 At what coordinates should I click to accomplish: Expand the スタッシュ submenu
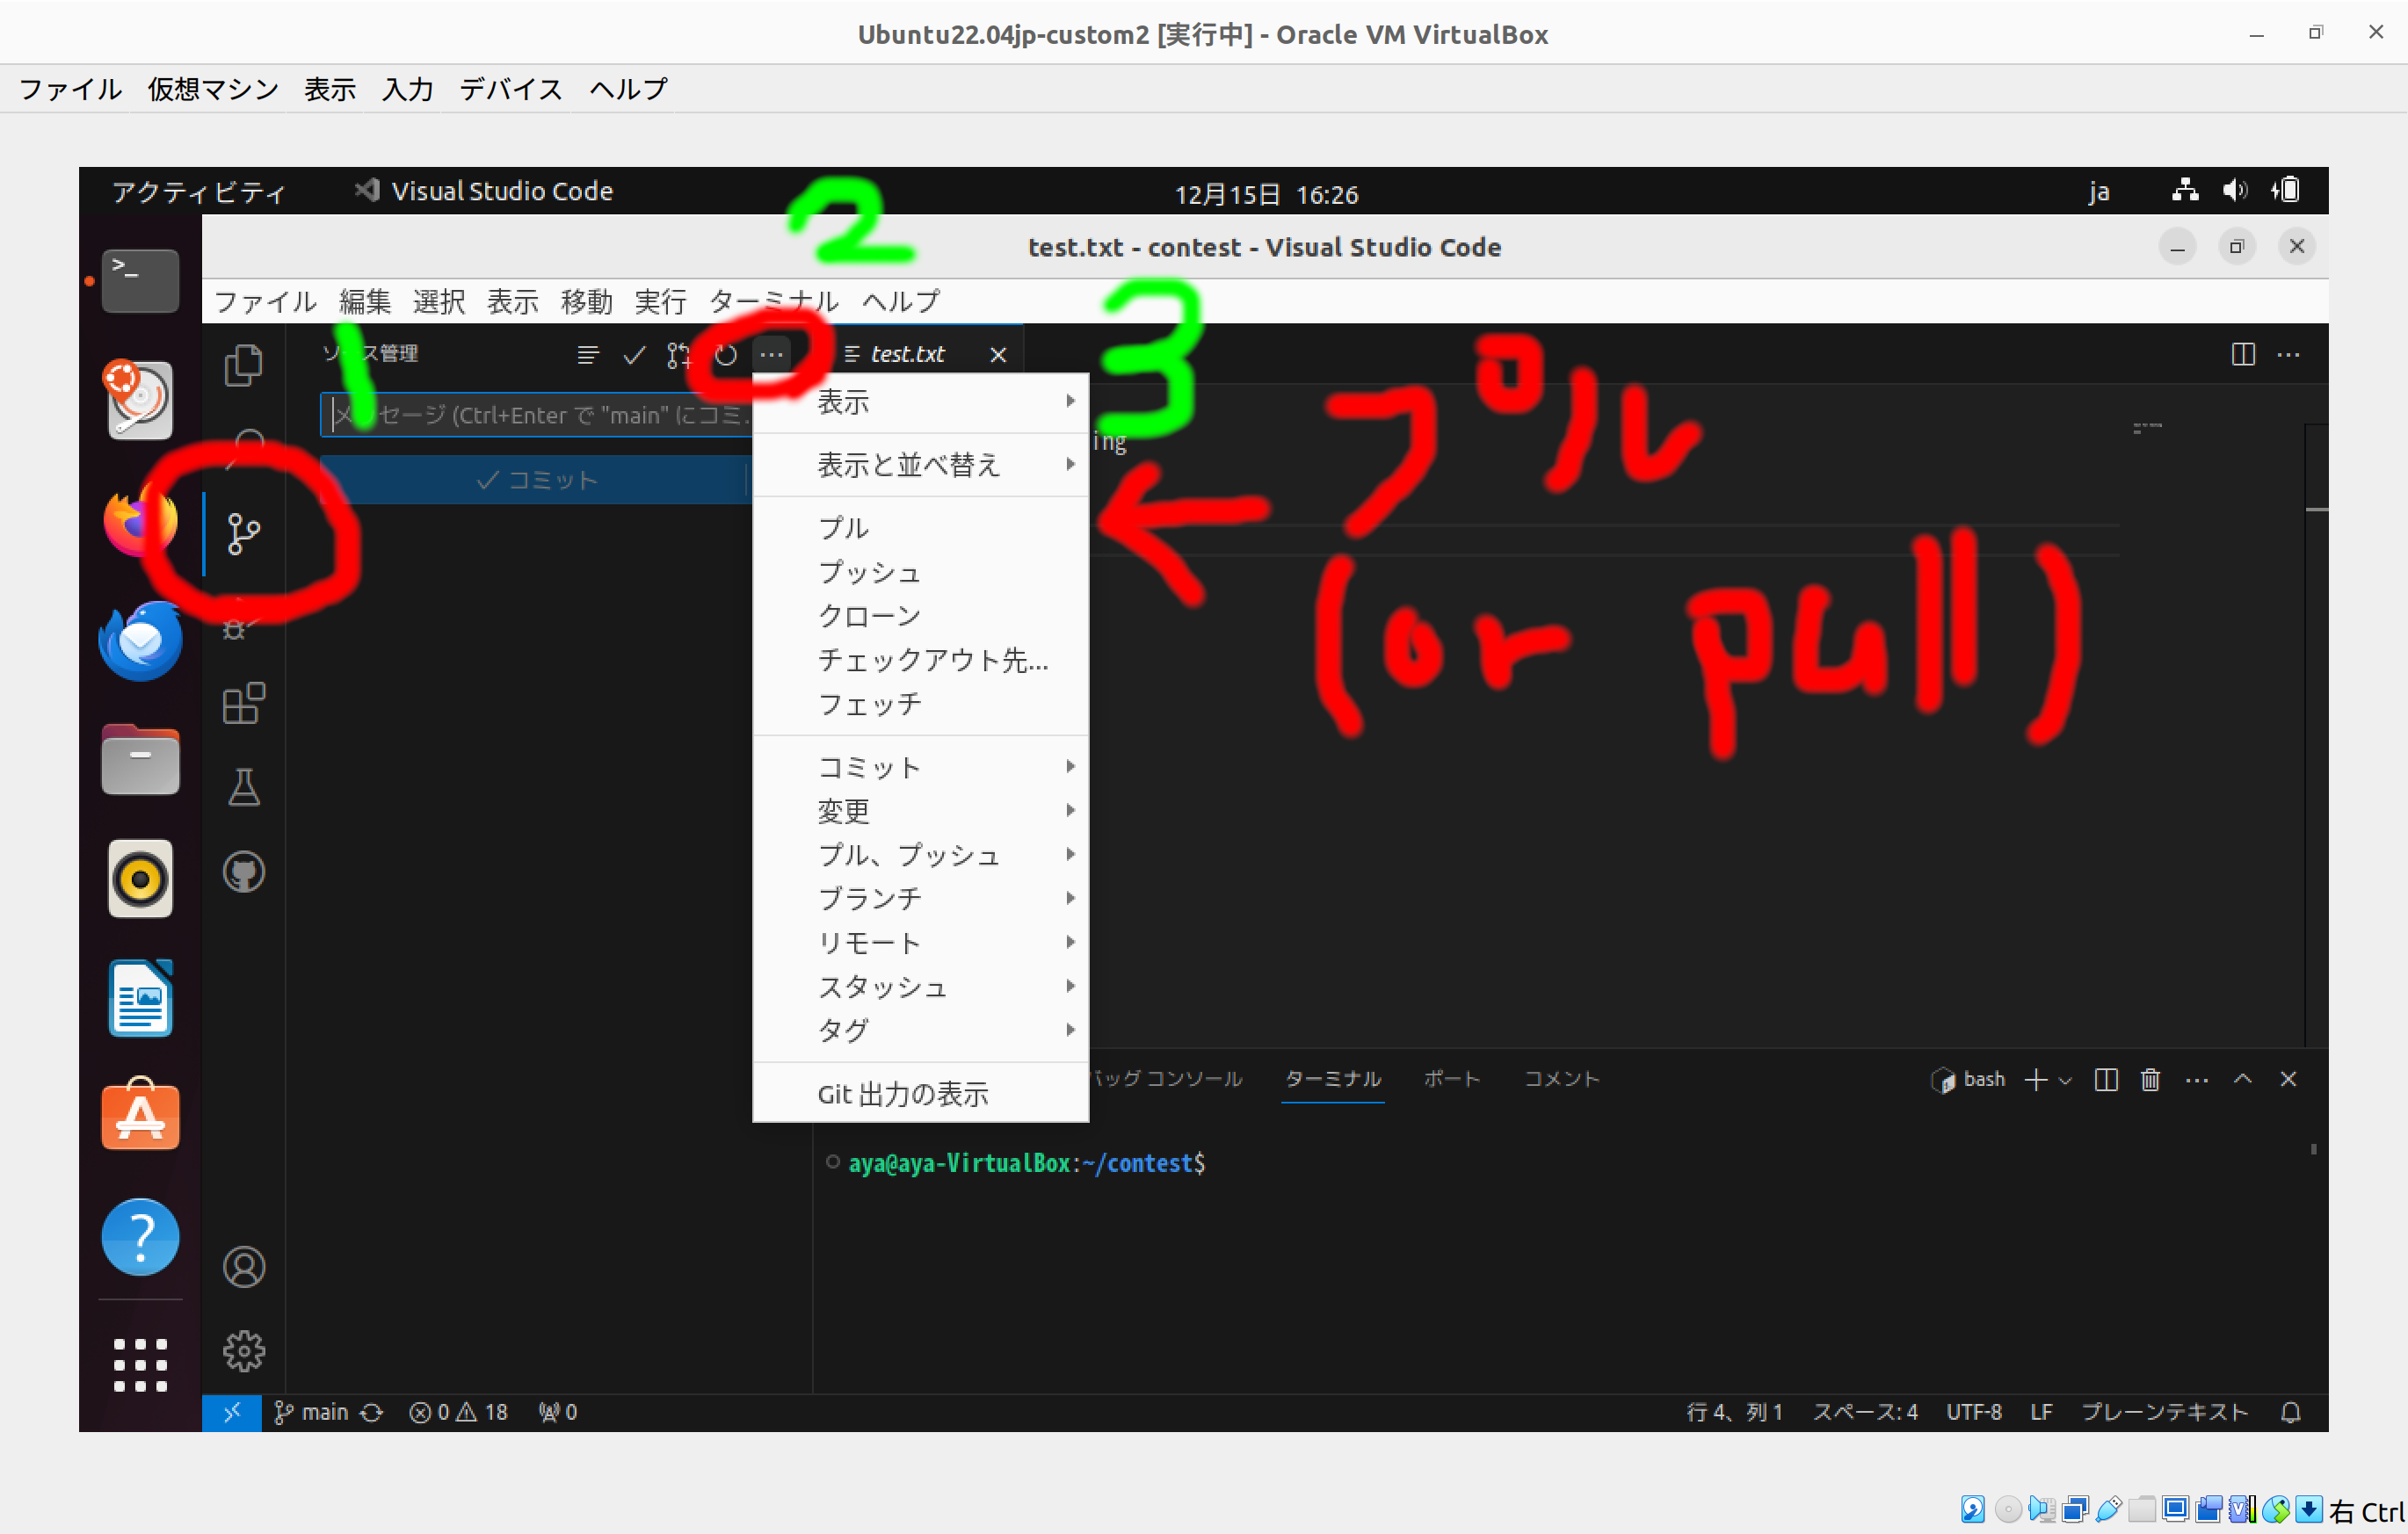[x=920, y=987]
